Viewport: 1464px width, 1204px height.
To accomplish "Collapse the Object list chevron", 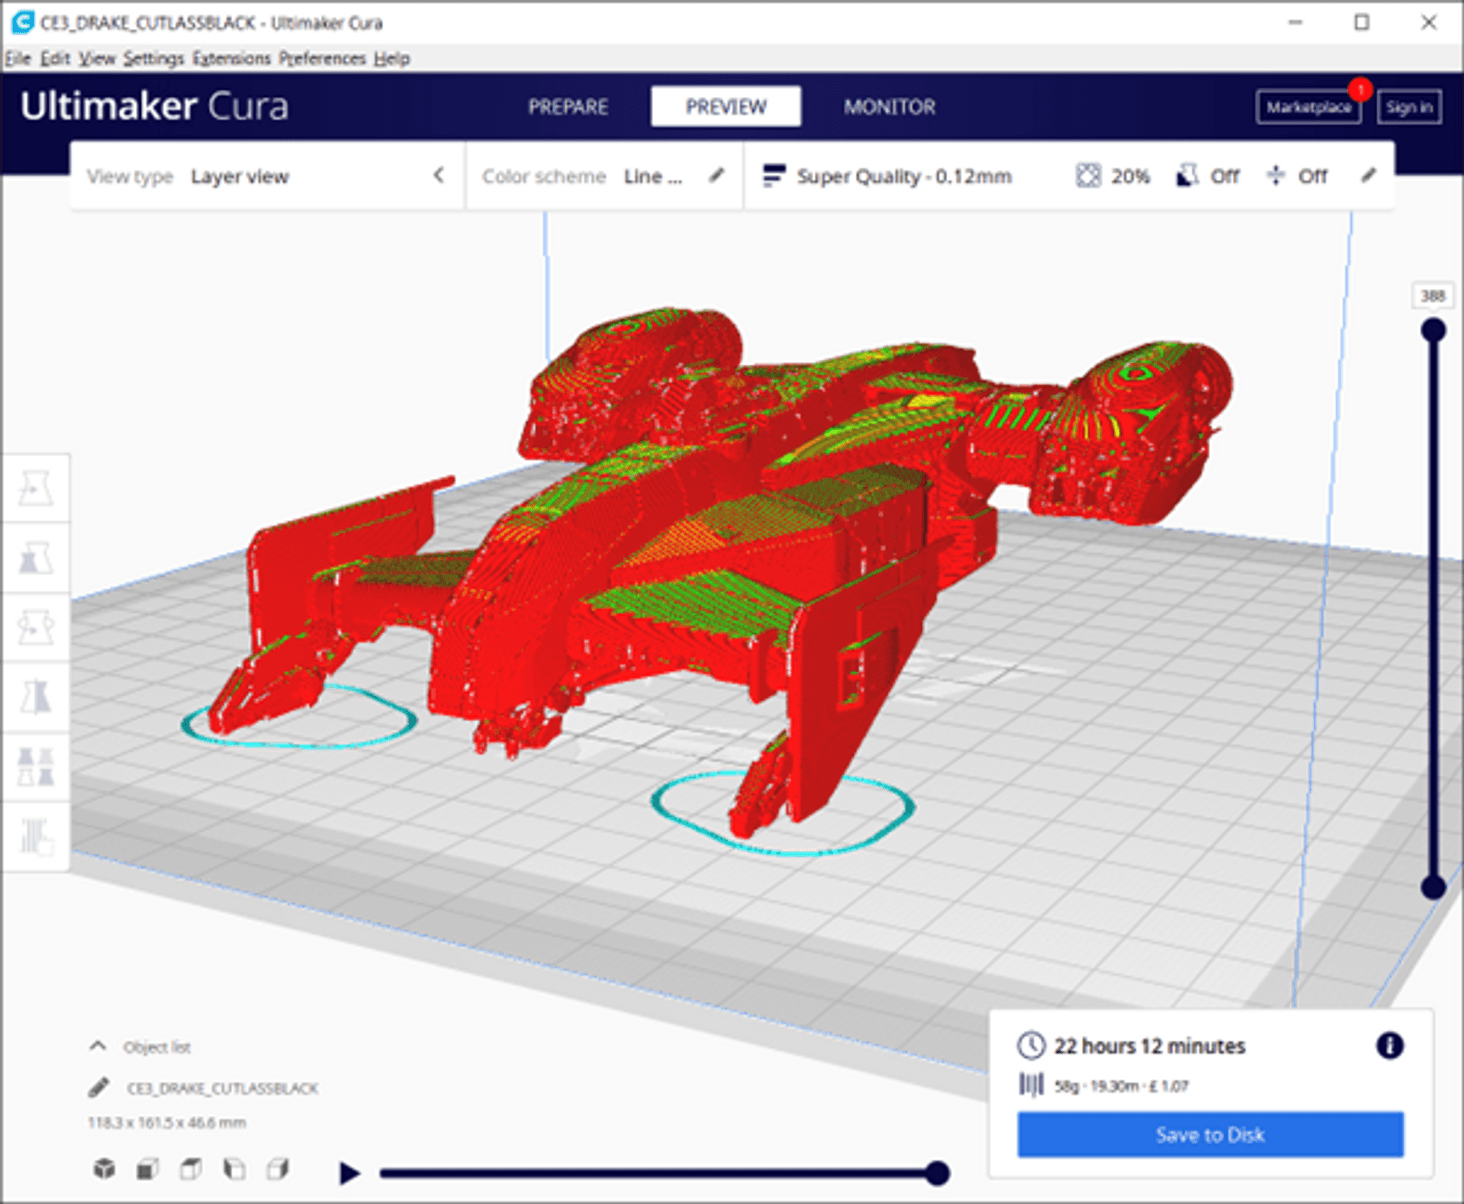I will pyautogui.click(x=97, y=1046).
